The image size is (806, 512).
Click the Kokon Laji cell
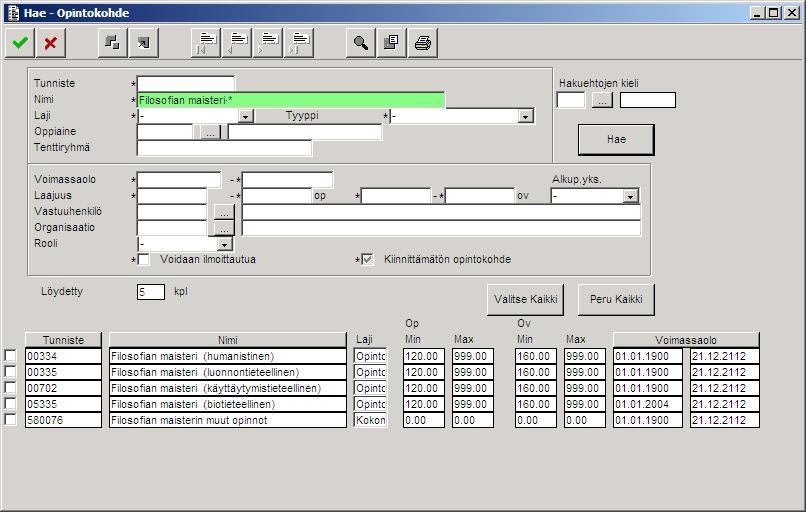[370, 419]
